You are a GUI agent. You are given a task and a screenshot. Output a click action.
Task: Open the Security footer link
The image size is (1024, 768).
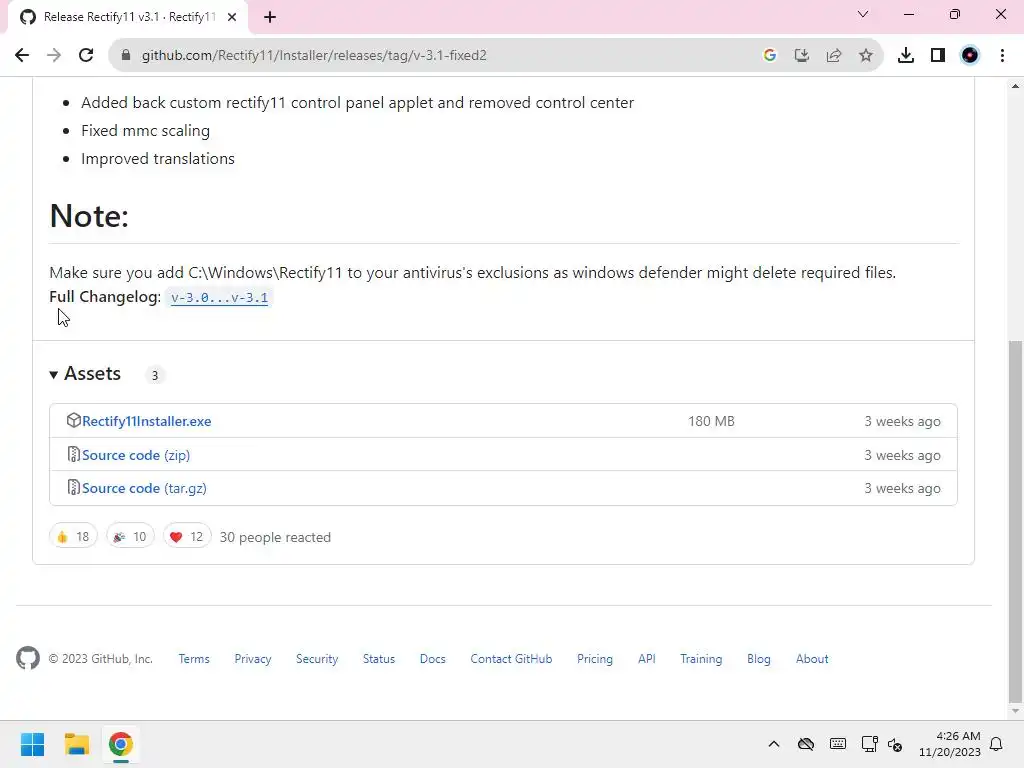click(317, 659)
